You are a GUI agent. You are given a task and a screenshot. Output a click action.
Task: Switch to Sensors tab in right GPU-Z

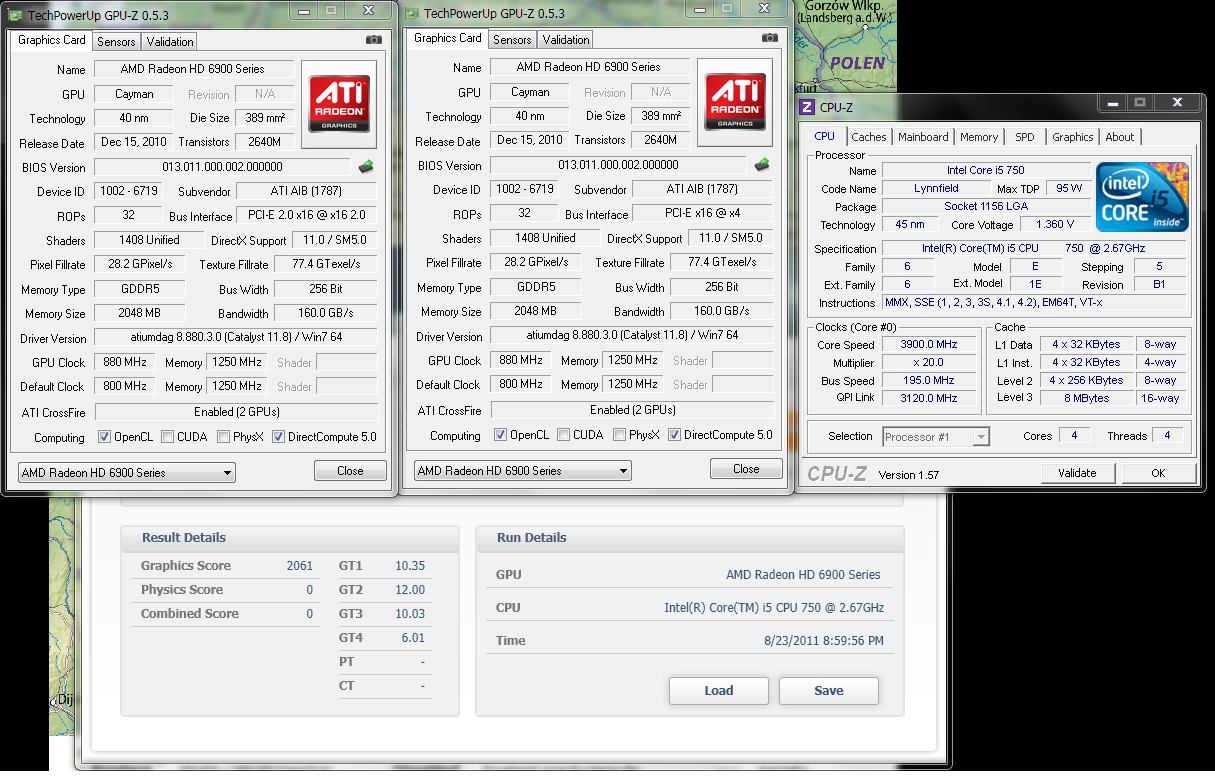(512, 40)
